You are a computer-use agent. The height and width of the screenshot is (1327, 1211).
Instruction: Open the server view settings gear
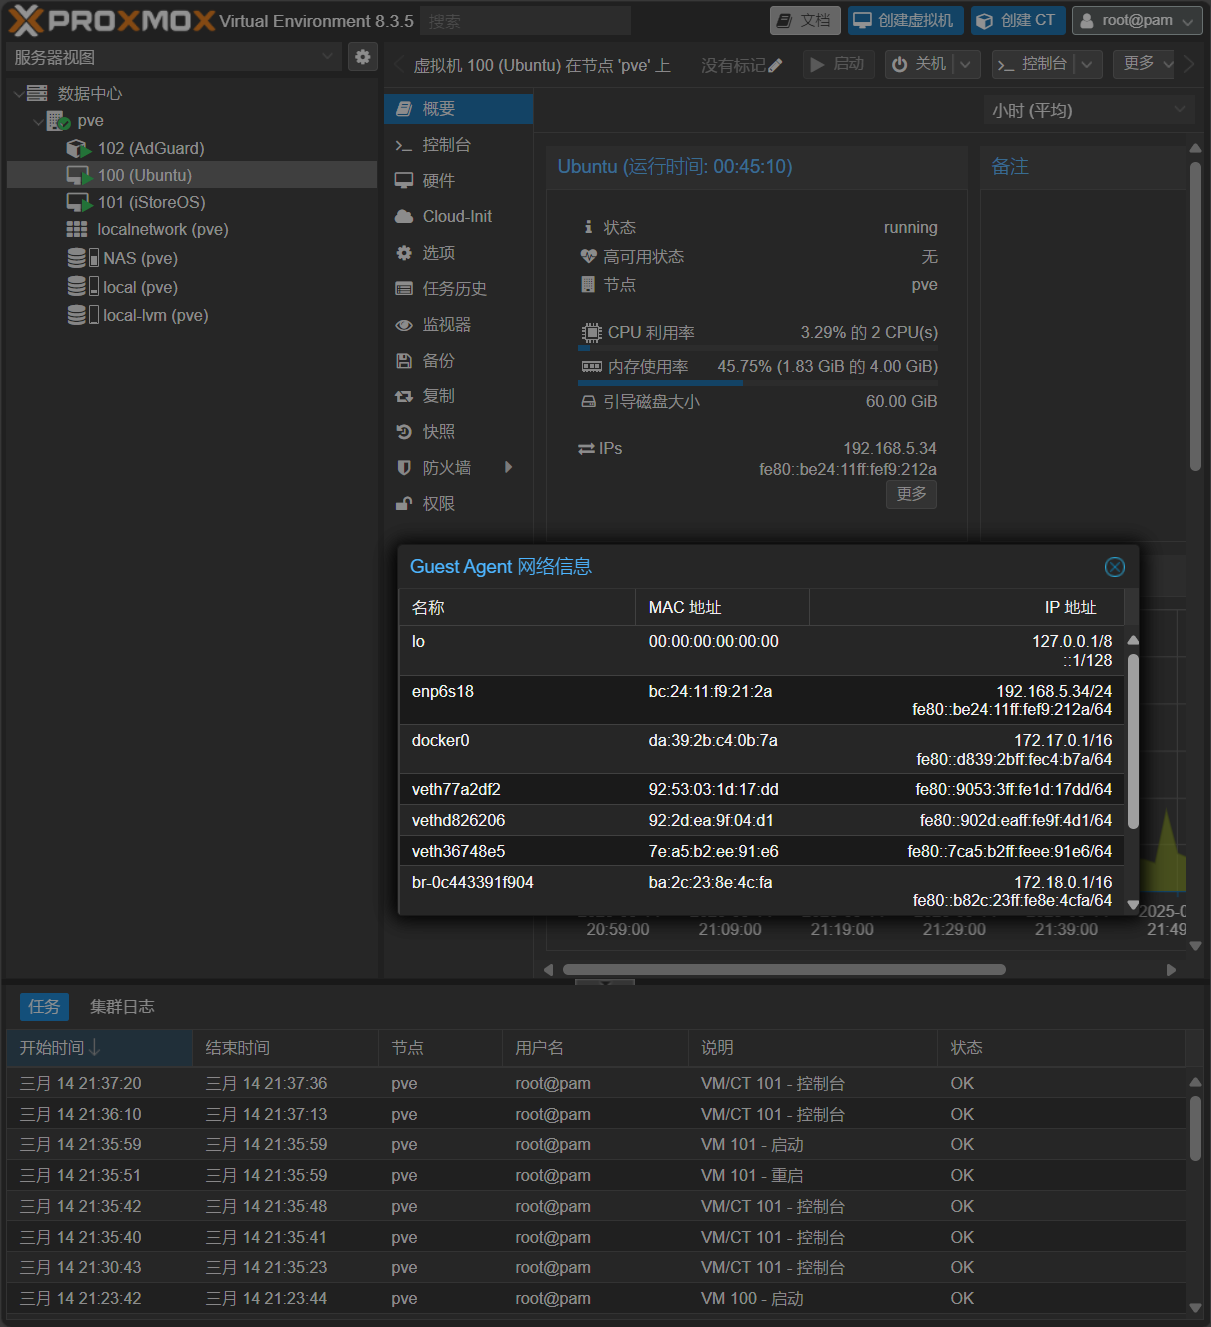363,57
